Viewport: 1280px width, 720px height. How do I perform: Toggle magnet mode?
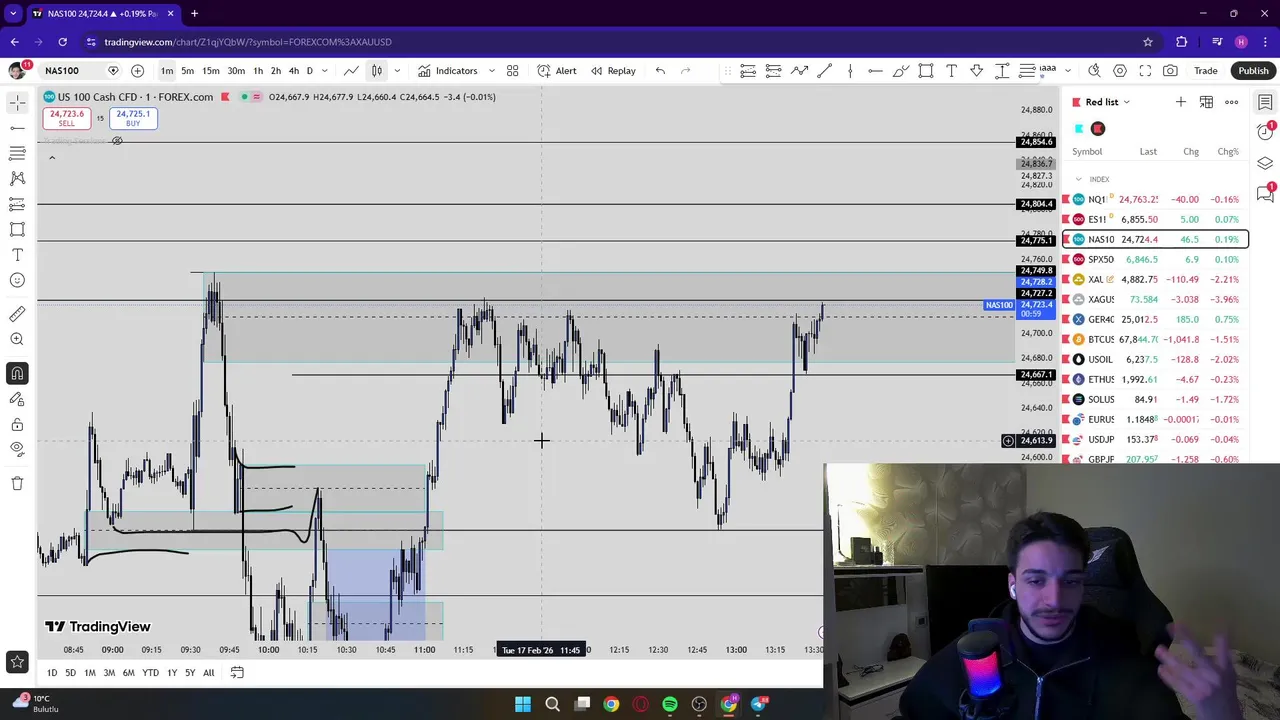17,373
